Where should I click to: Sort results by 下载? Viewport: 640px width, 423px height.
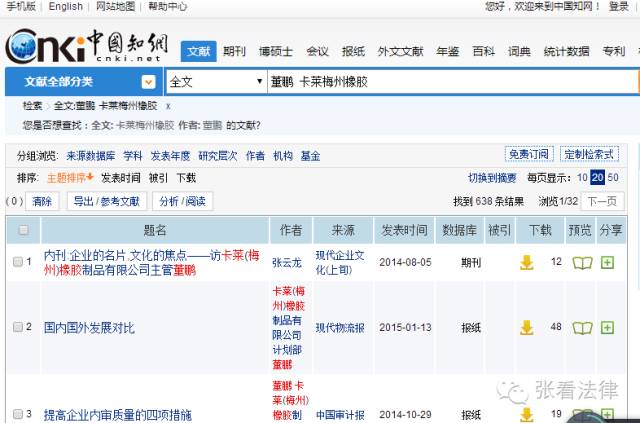tap(186, 178)
